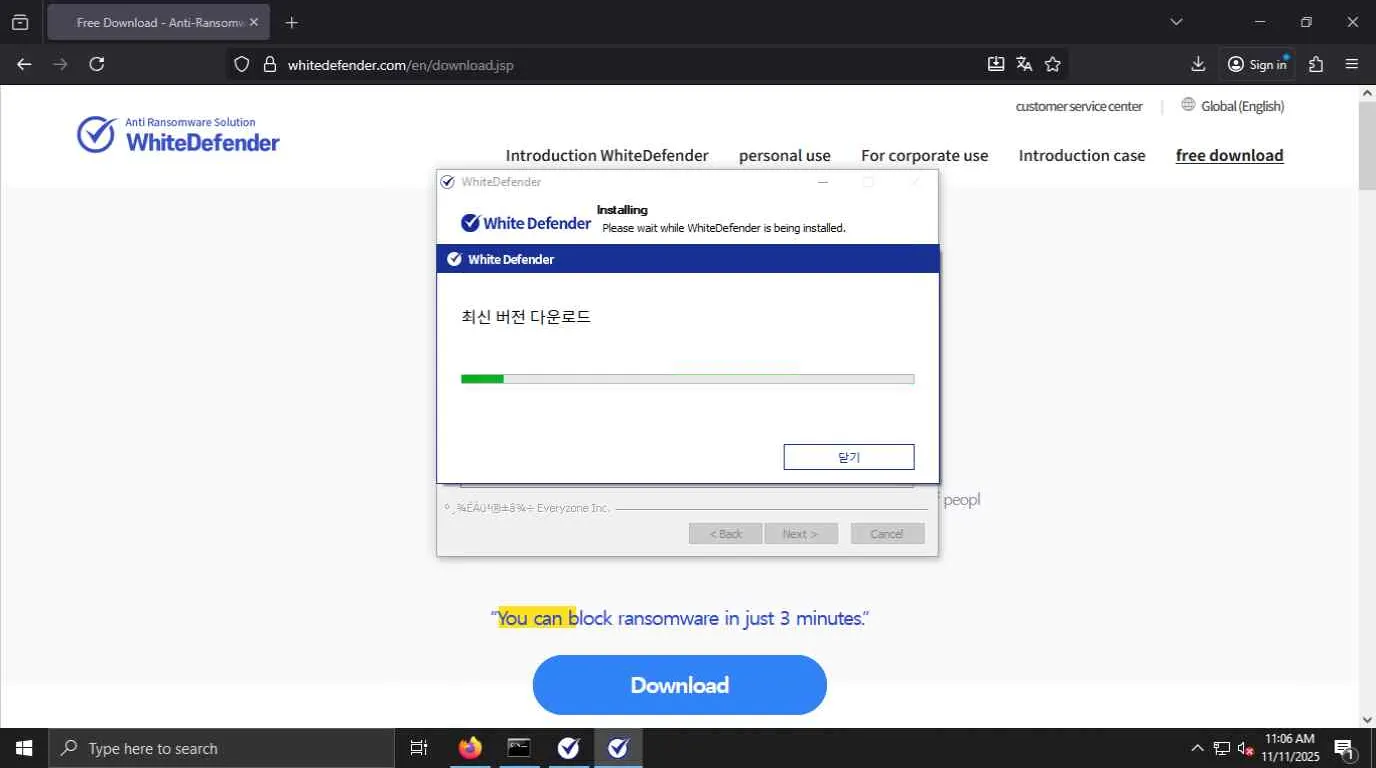Open the customer service center link
This screenshot has width=1376, height=768.
(1079, 106)
